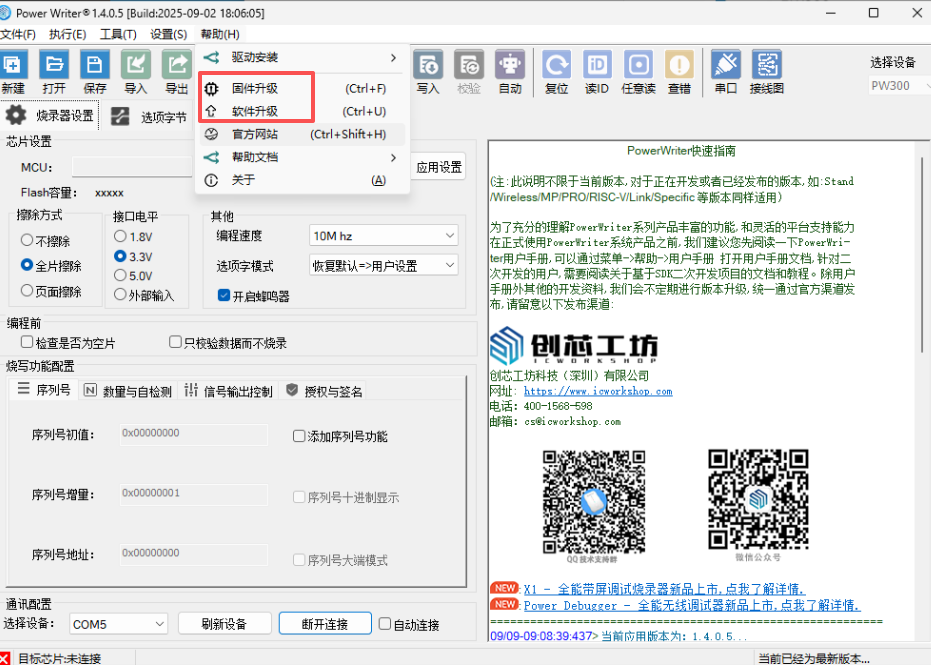
Task: Click the 官方网站 globe icon in menu
Action: click(x=211, y=134)
